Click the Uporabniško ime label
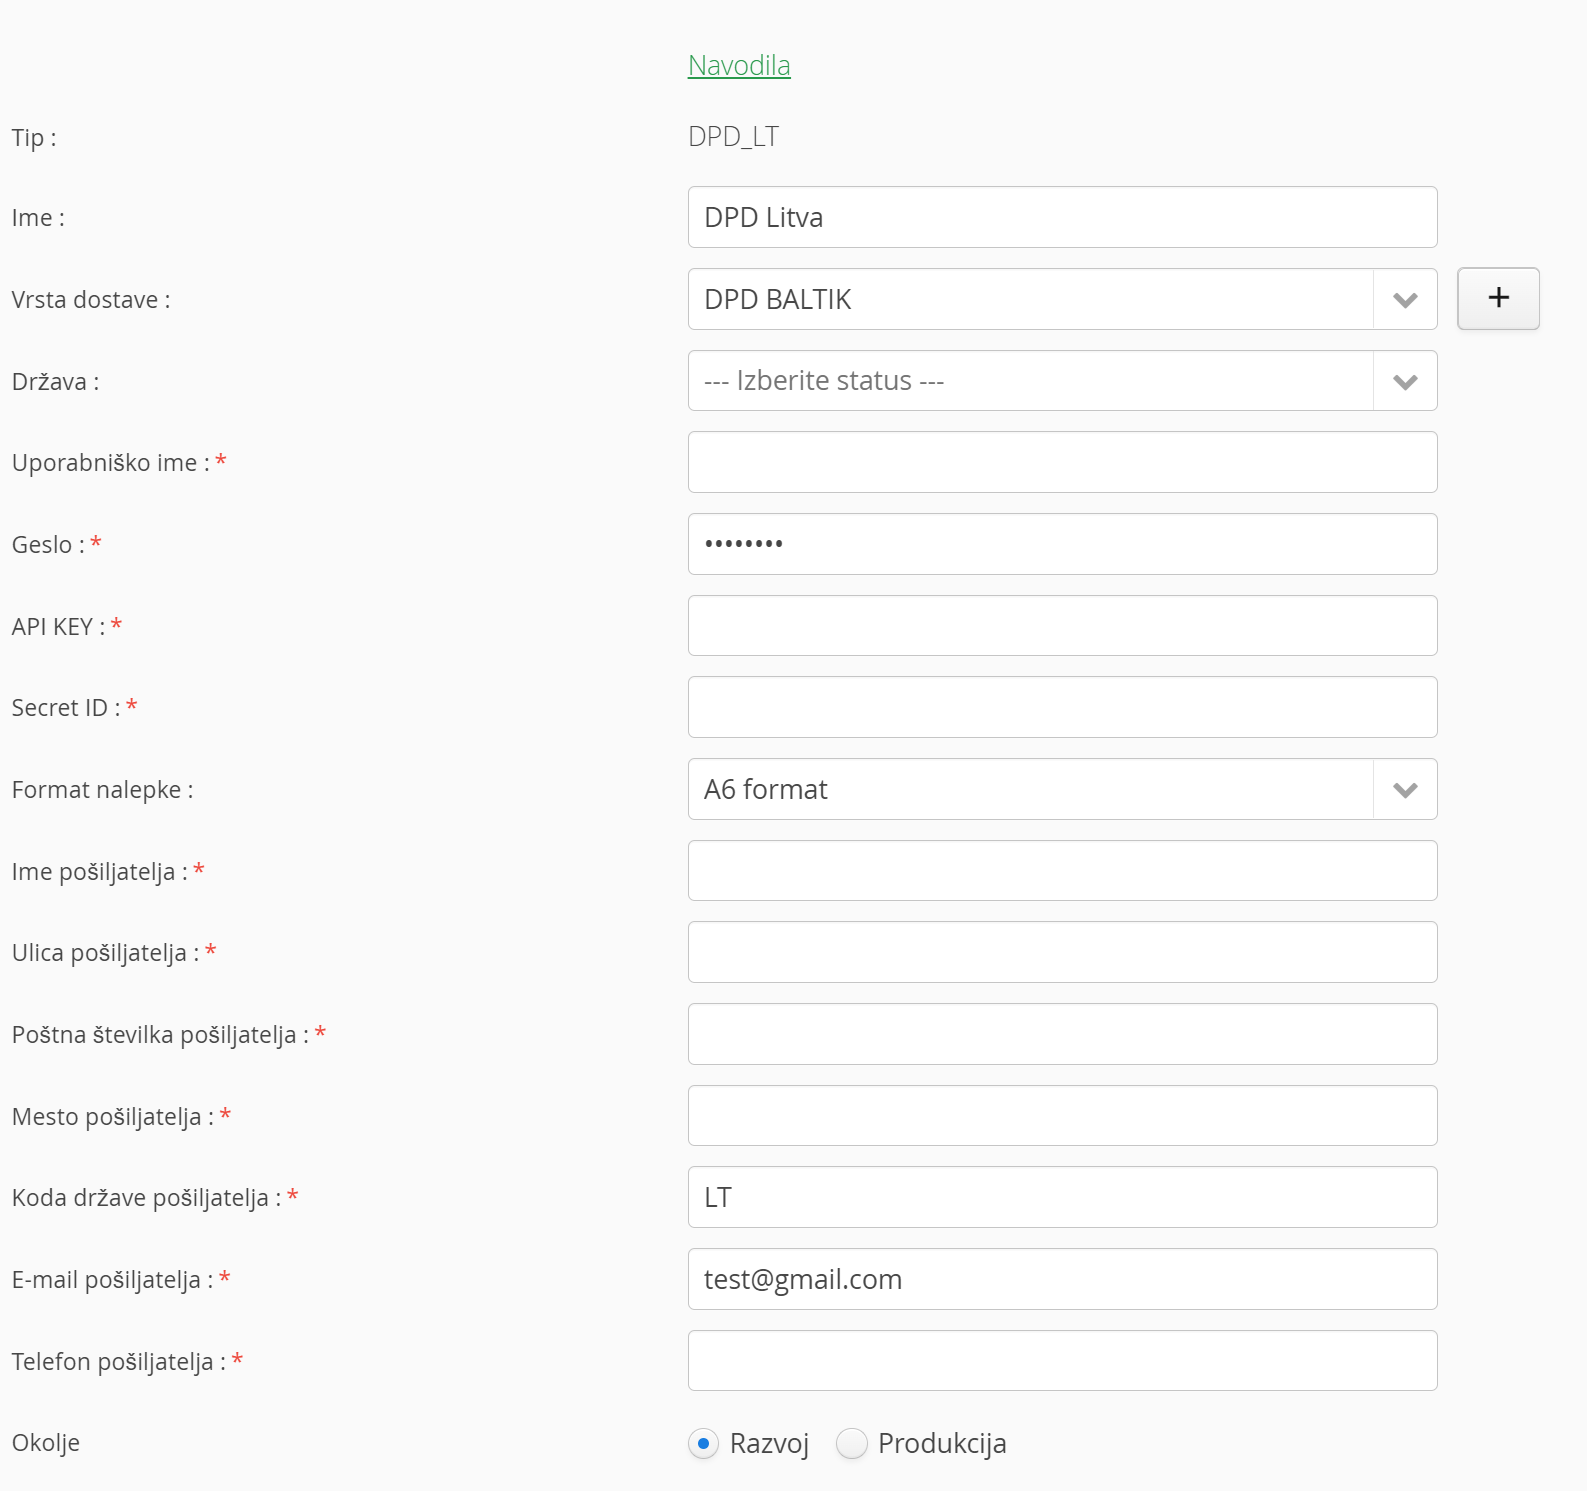 click(111, 463)
